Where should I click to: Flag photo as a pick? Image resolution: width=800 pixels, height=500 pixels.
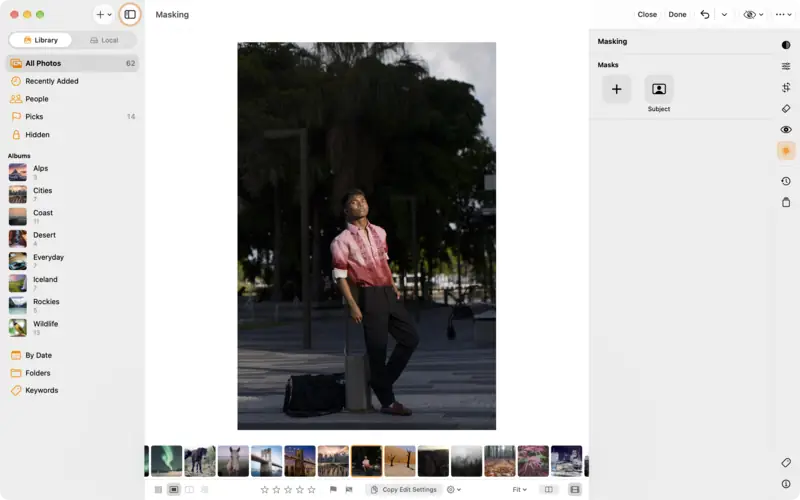333,489
